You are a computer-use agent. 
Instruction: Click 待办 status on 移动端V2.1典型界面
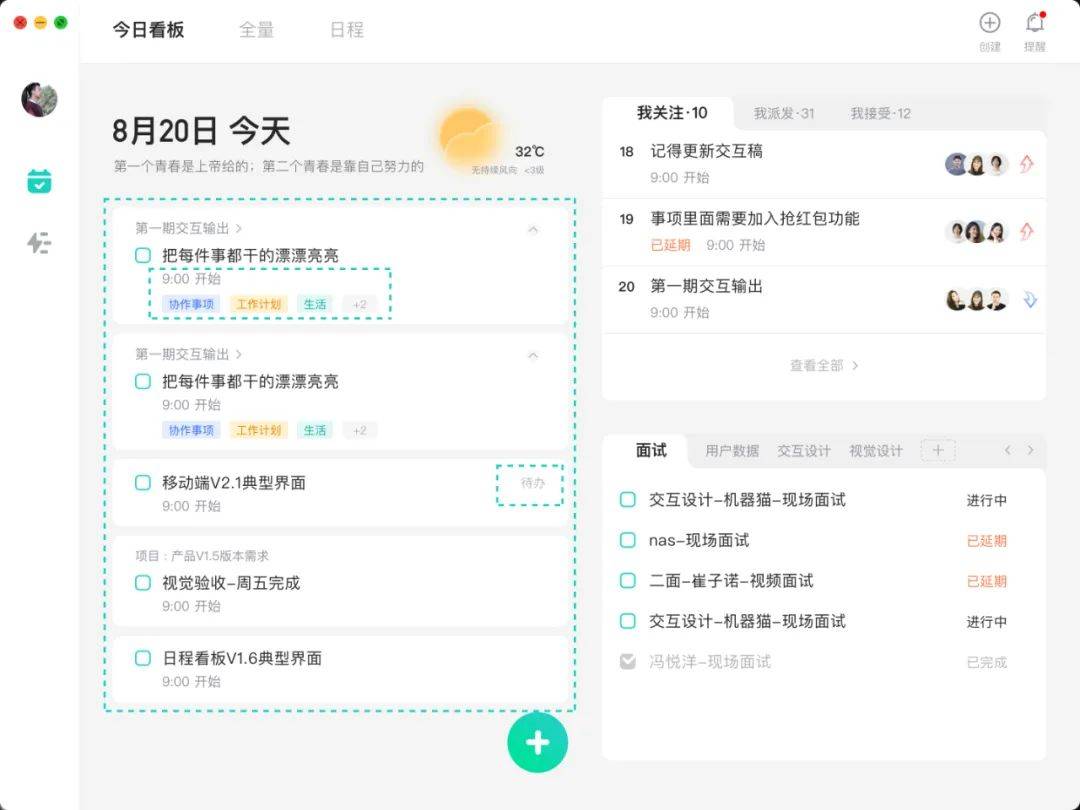532,483
